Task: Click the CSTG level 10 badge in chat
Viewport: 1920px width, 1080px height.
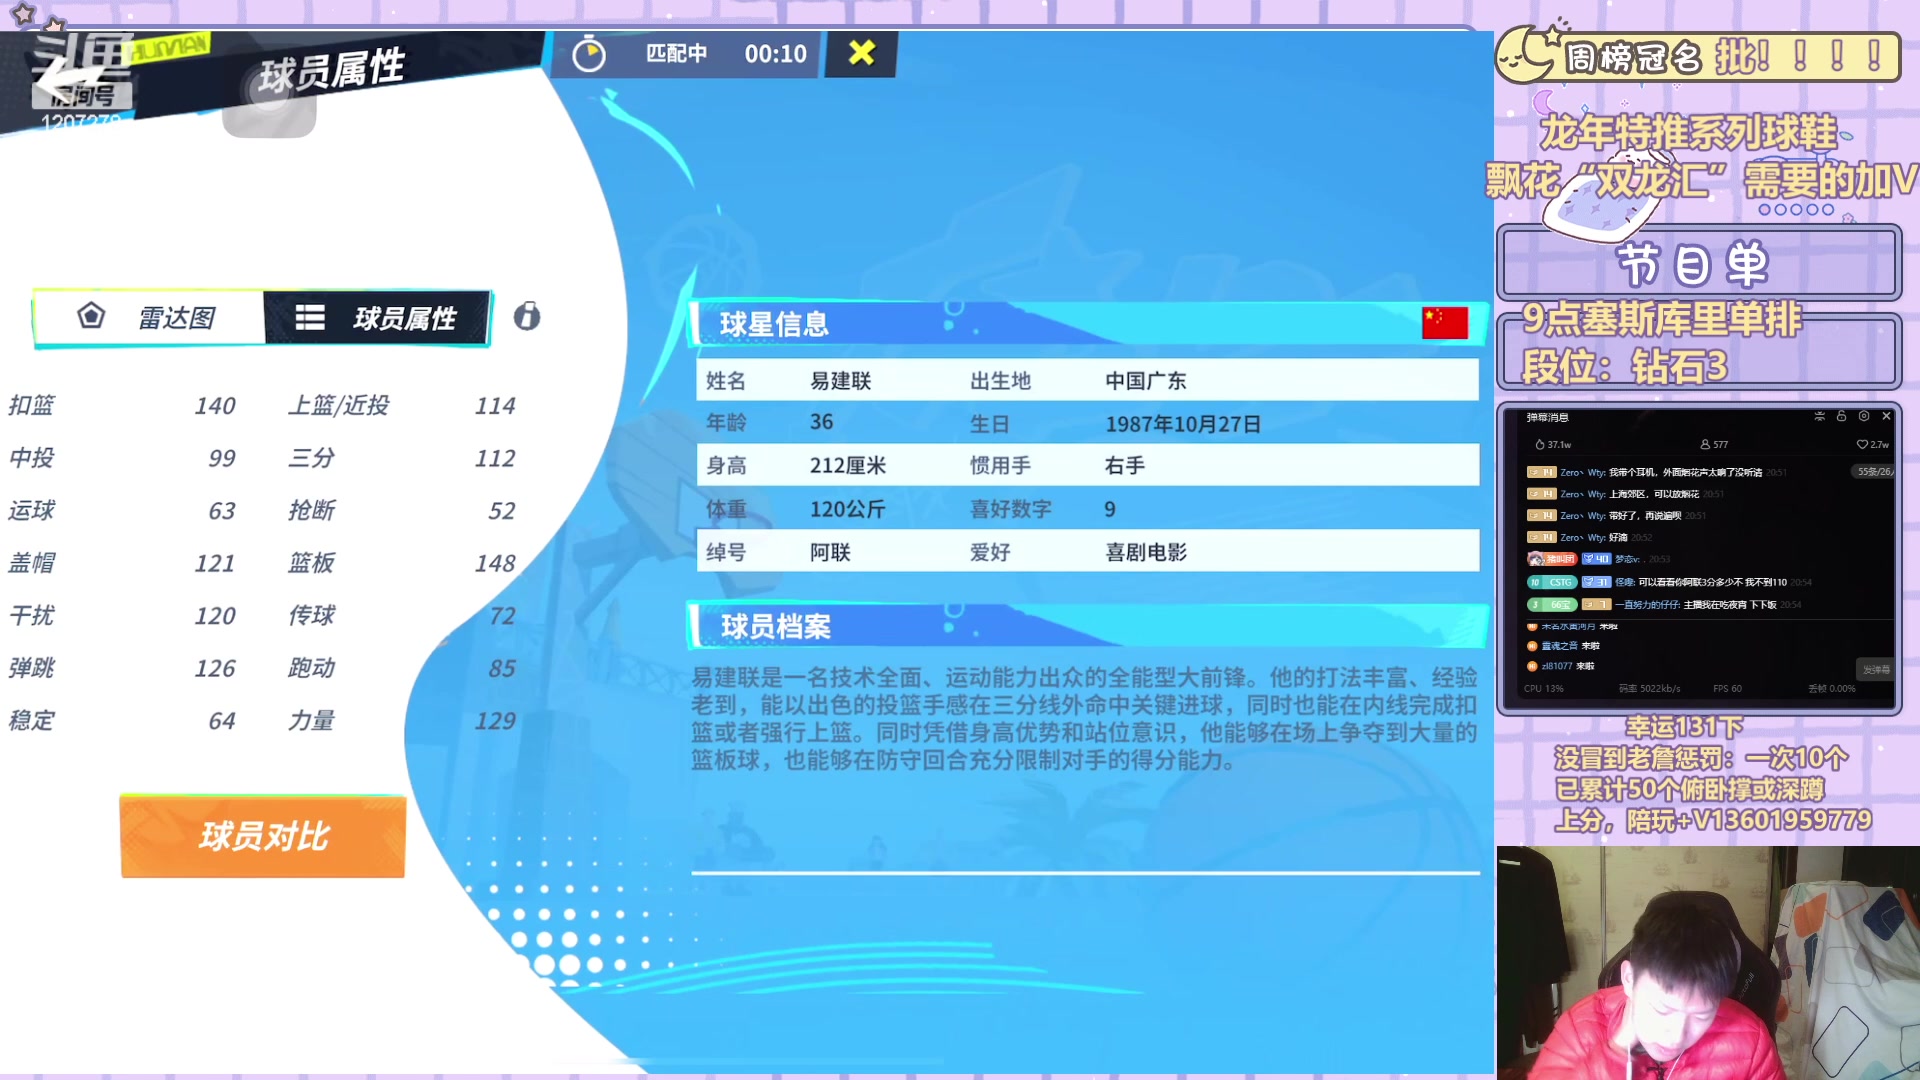Action: coord(1552,582)
